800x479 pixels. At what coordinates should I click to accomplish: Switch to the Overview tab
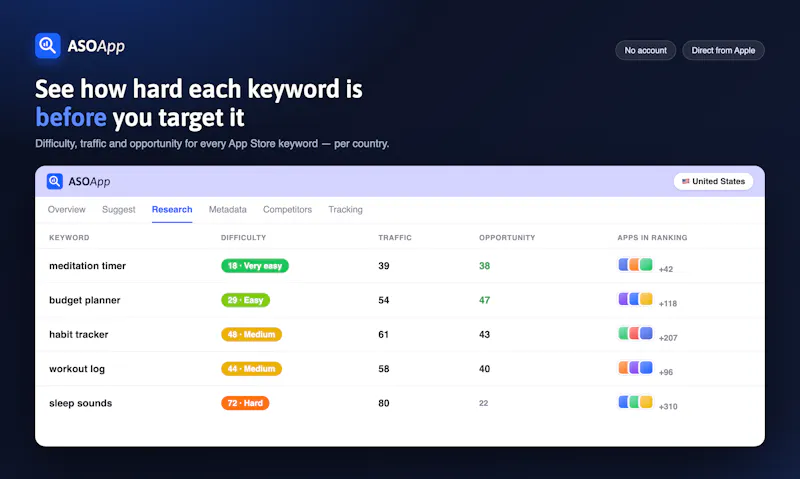click(66, 210)
